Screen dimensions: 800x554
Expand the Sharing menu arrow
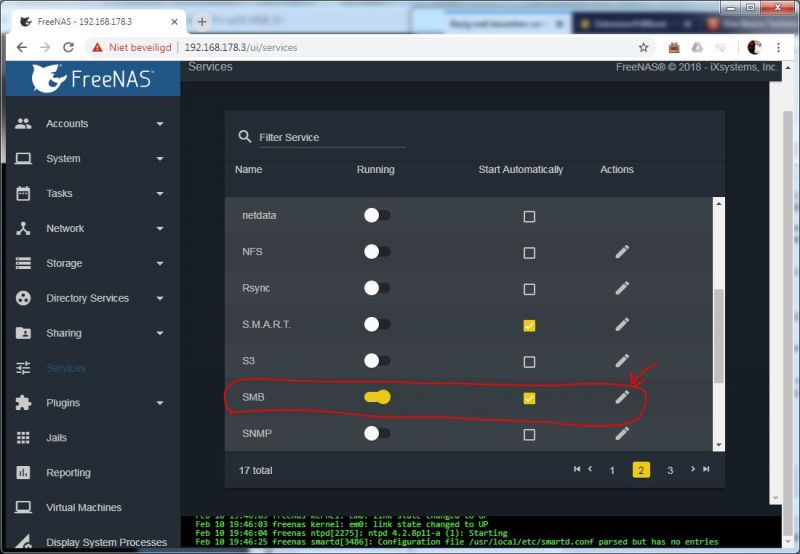pos(160,333)
